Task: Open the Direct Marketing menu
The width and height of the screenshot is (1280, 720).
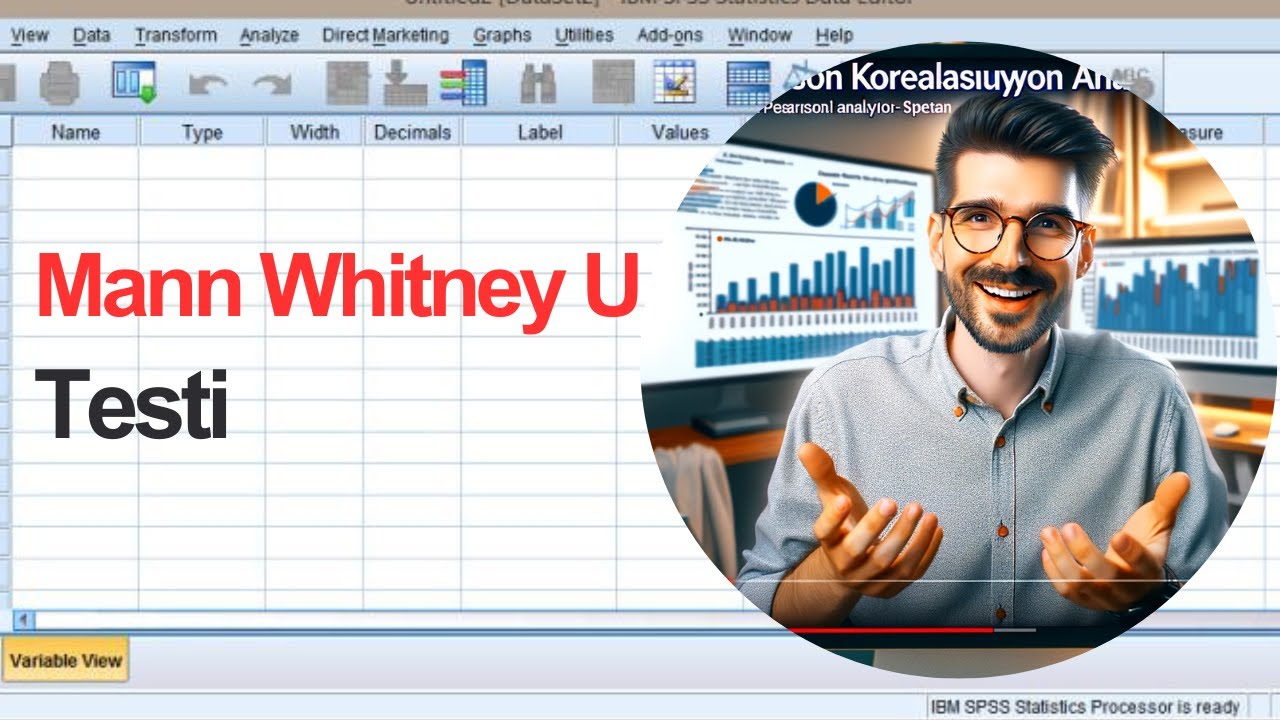Action: (385, 35)
